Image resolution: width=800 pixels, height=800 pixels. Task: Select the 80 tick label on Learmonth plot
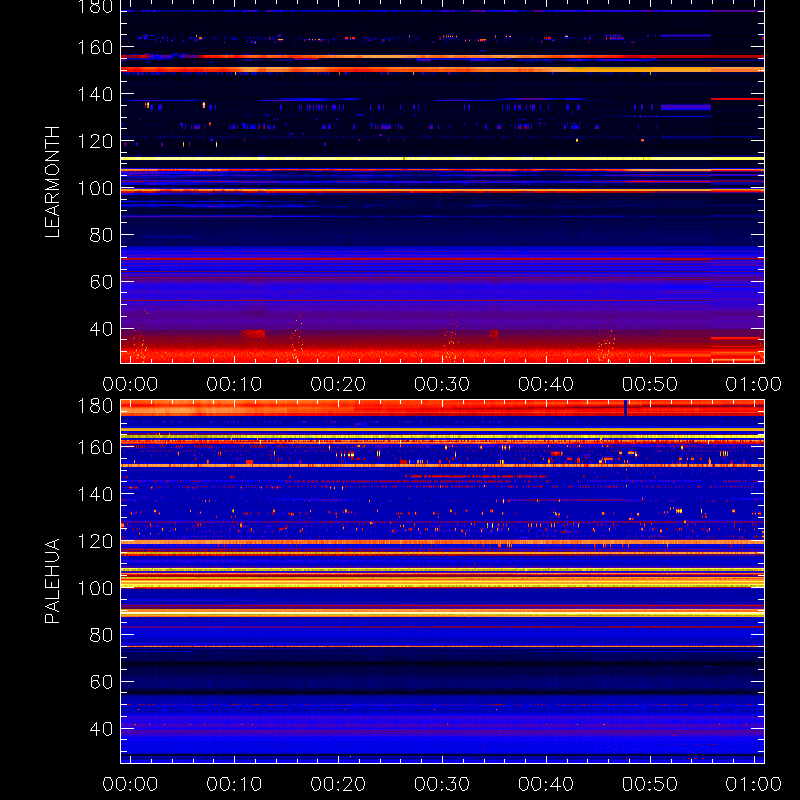101,235
